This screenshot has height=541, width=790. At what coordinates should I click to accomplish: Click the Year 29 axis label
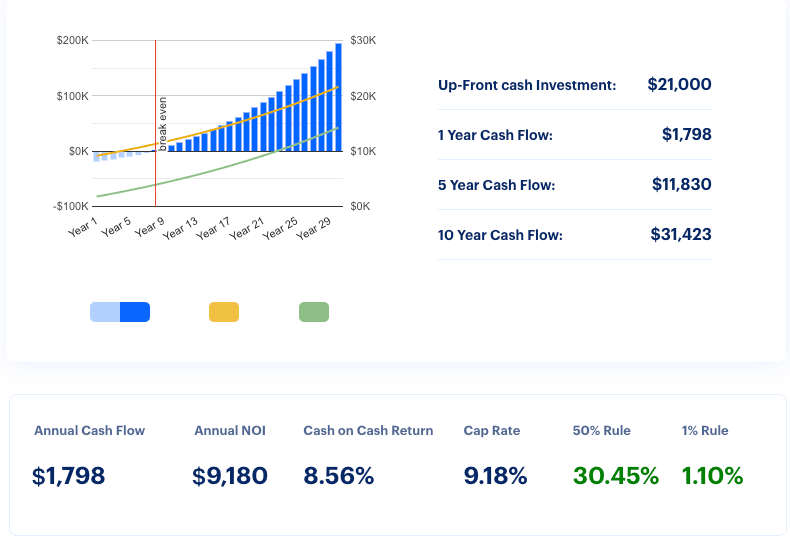coord(314,229)
